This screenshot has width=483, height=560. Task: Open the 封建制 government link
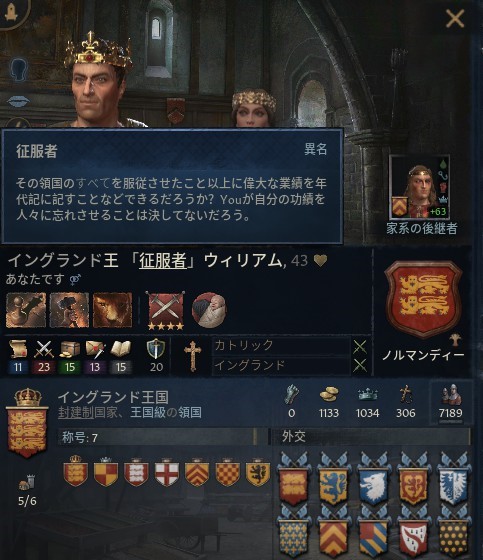pyautogui.click(x=76, y=412)
